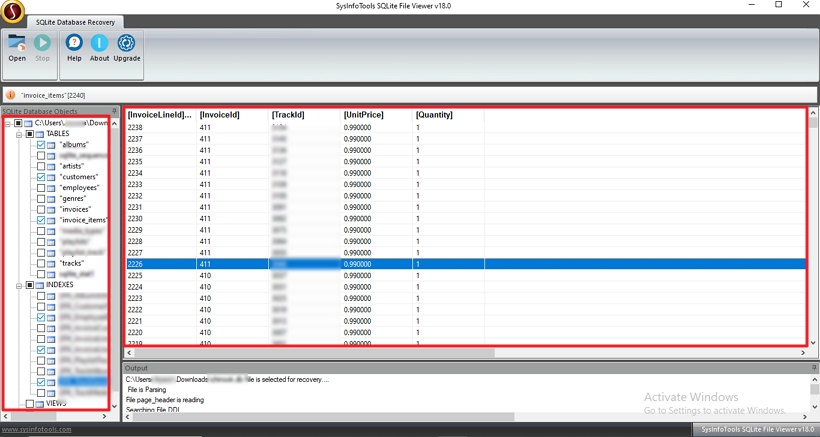This screenshot has height=437, width=820.
Task: Toggle the TABLES group checkbox
Action: pos(30,134)
